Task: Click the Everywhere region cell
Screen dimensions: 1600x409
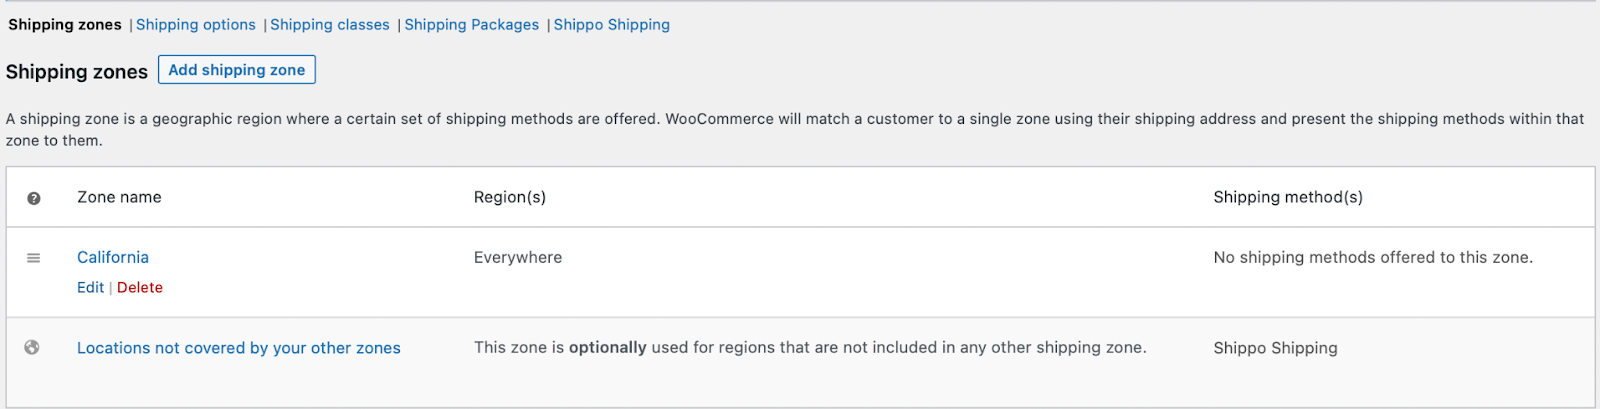Action: pyautogui.click(x=518, y=257)
